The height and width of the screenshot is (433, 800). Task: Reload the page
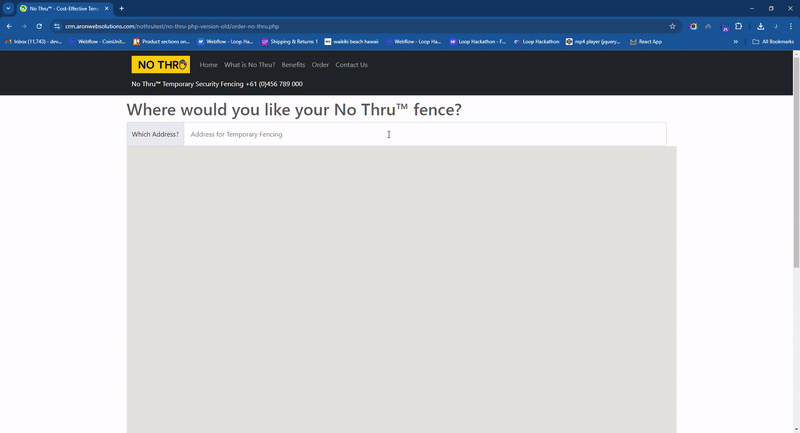(39, 26)
